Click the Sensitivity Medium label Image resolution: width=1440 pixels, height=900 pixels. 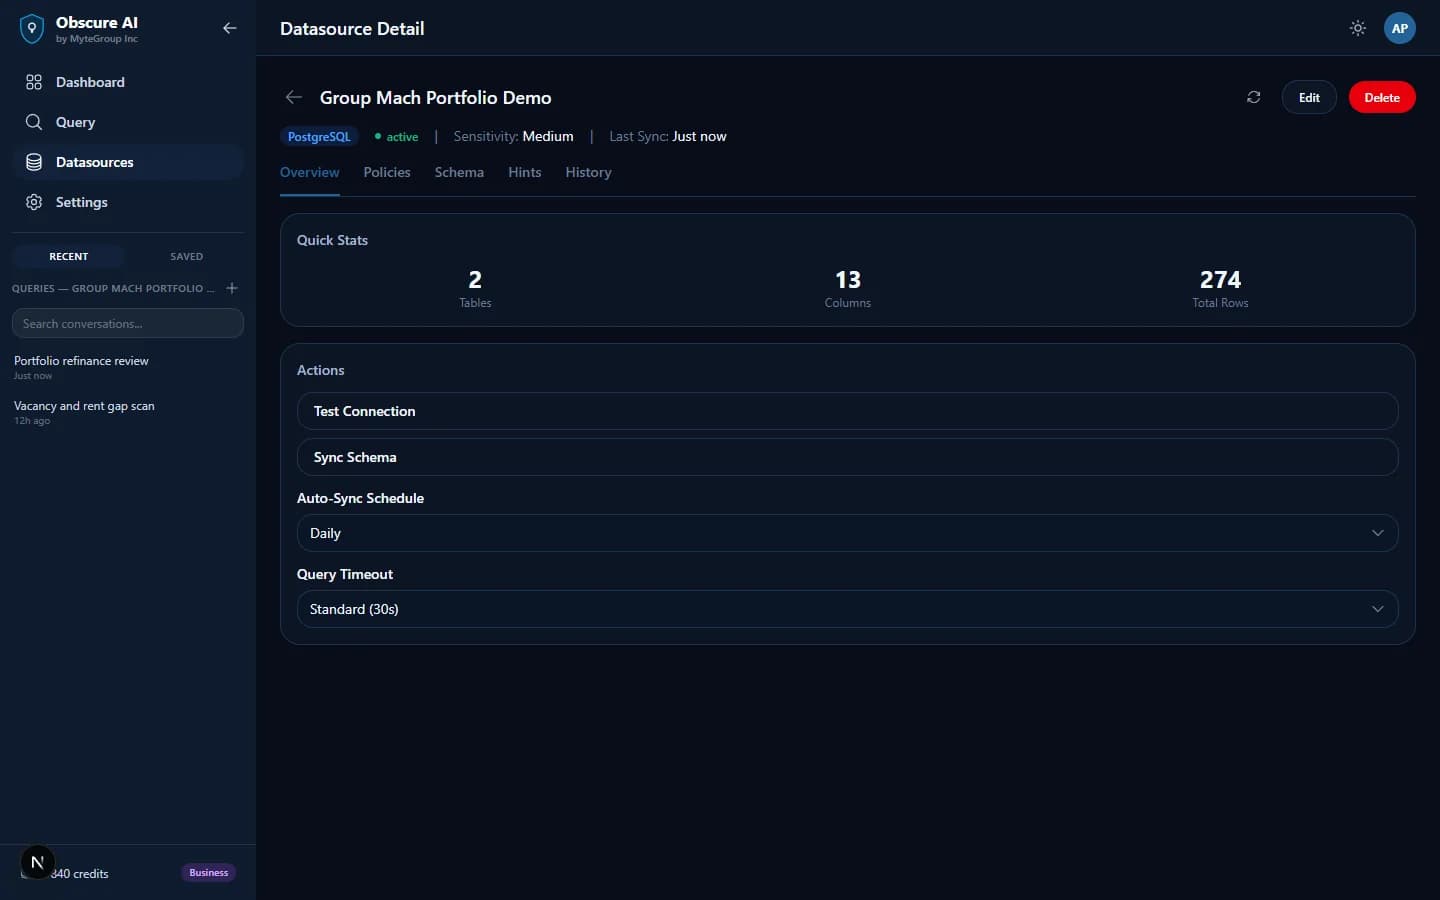[513, 136]
